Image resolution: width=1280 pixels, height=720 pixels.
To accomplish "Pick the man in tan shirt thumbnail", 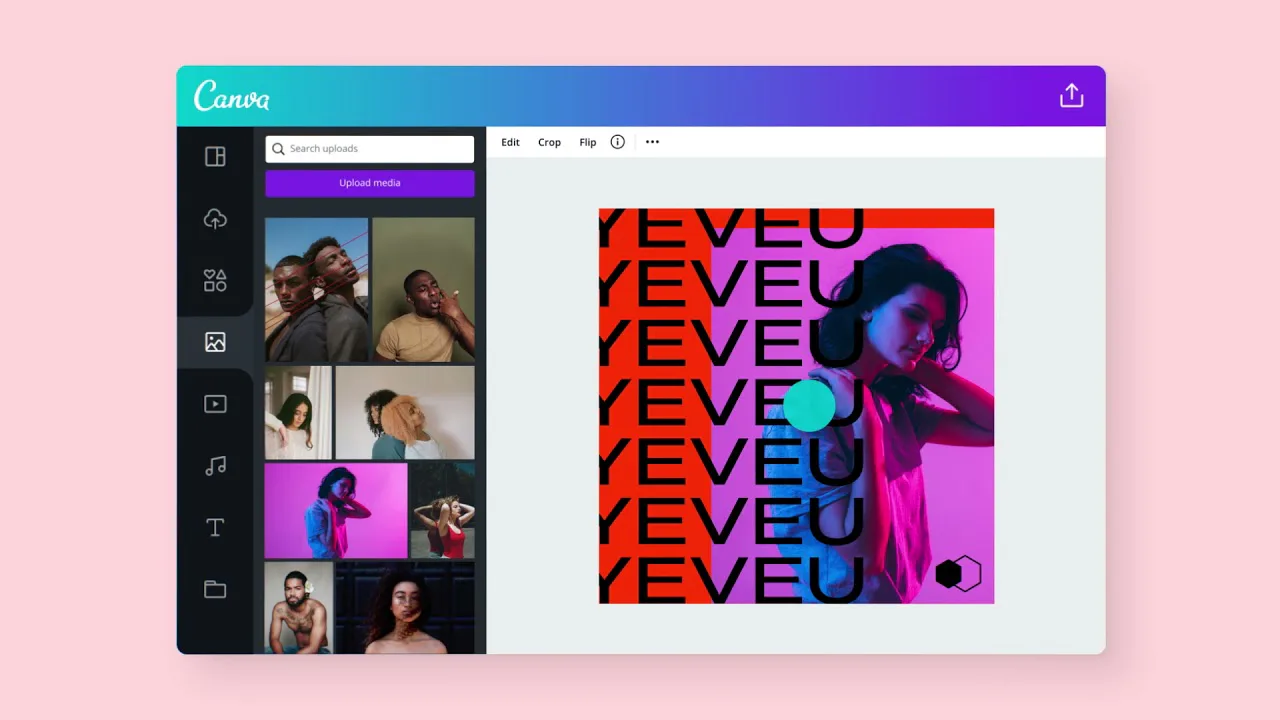I will 423,289.
